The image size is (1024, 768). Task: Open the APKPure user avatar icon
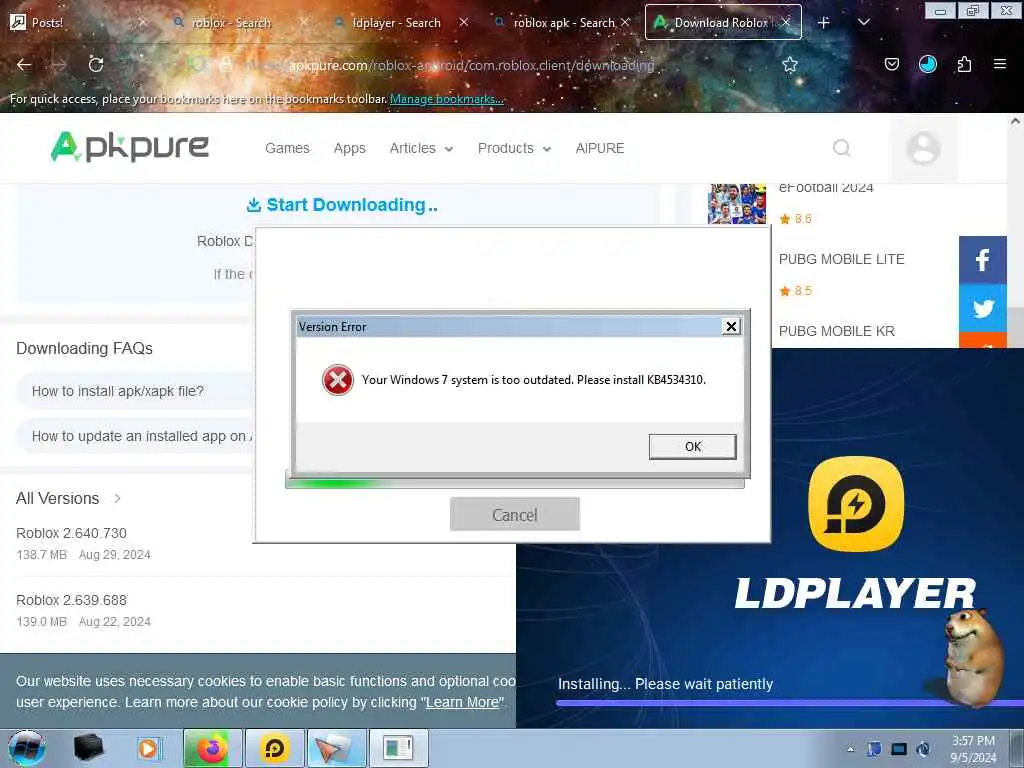(x=923, y=148)
